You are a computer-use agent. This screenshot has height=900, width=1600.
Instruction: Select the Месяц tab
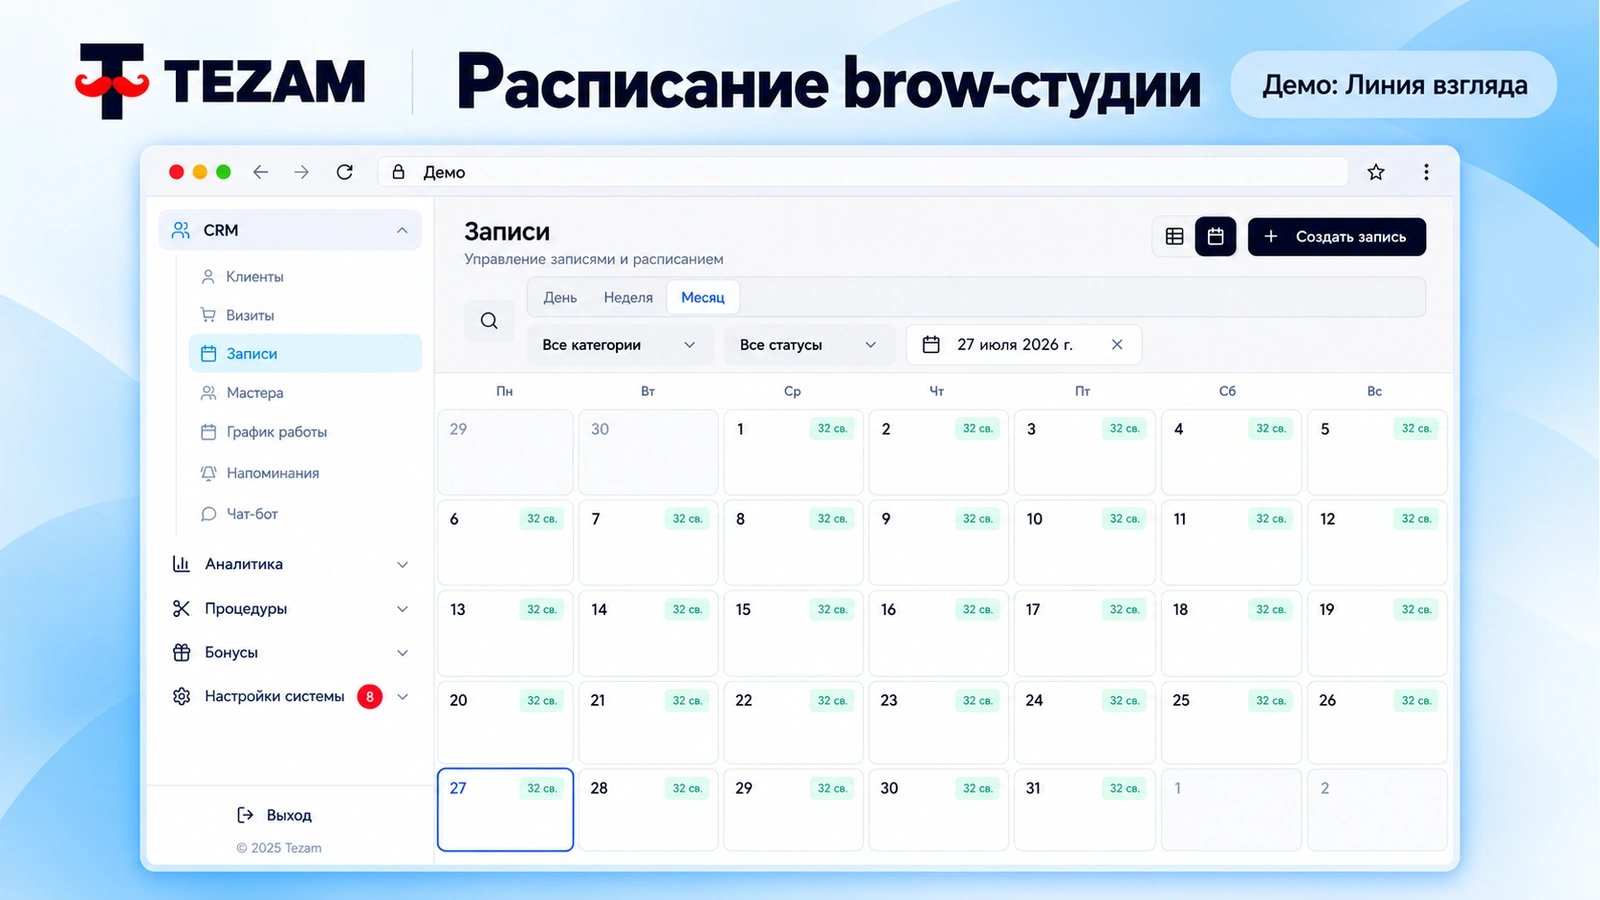(x=703, y=298)
